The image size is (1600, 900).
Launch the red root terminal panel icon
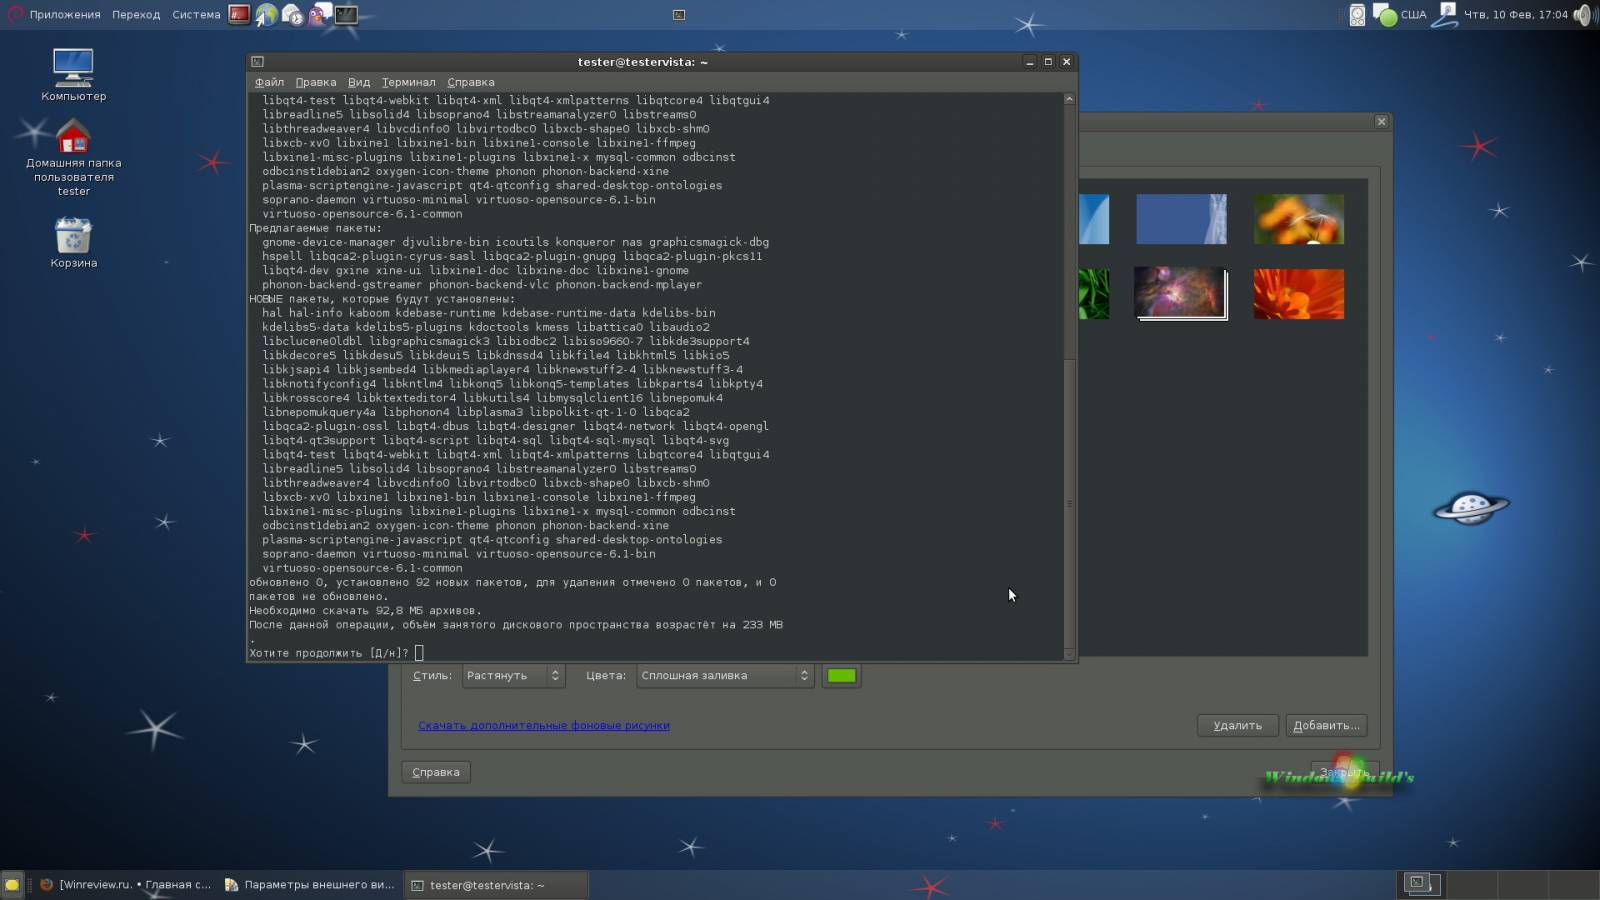point(239,14)
